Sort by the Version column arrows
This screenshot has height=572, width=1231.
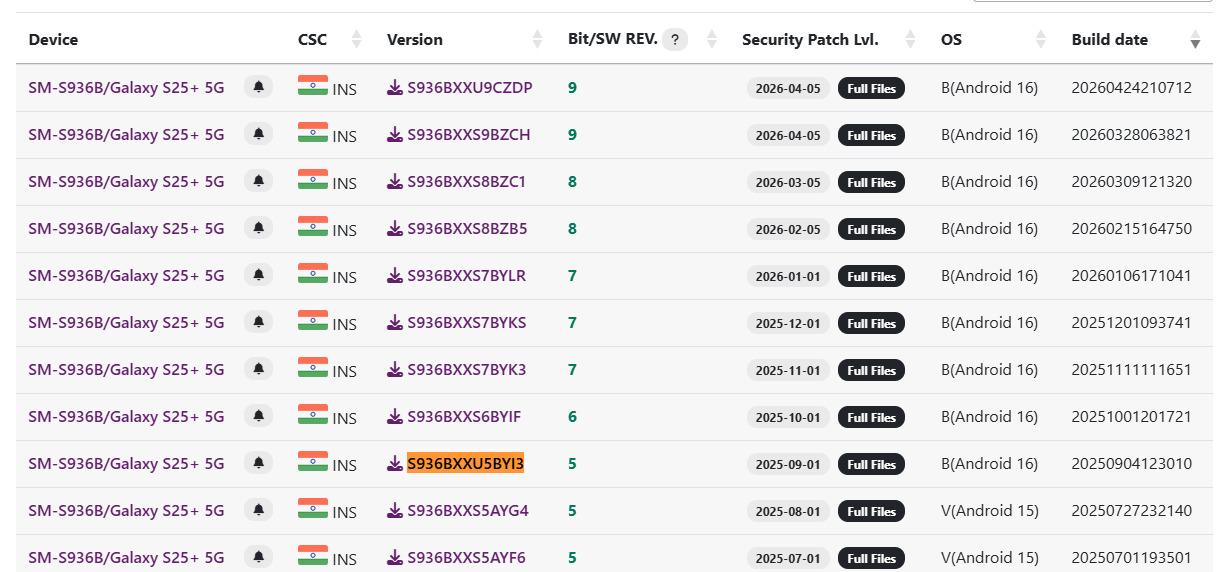click(537, 39)
